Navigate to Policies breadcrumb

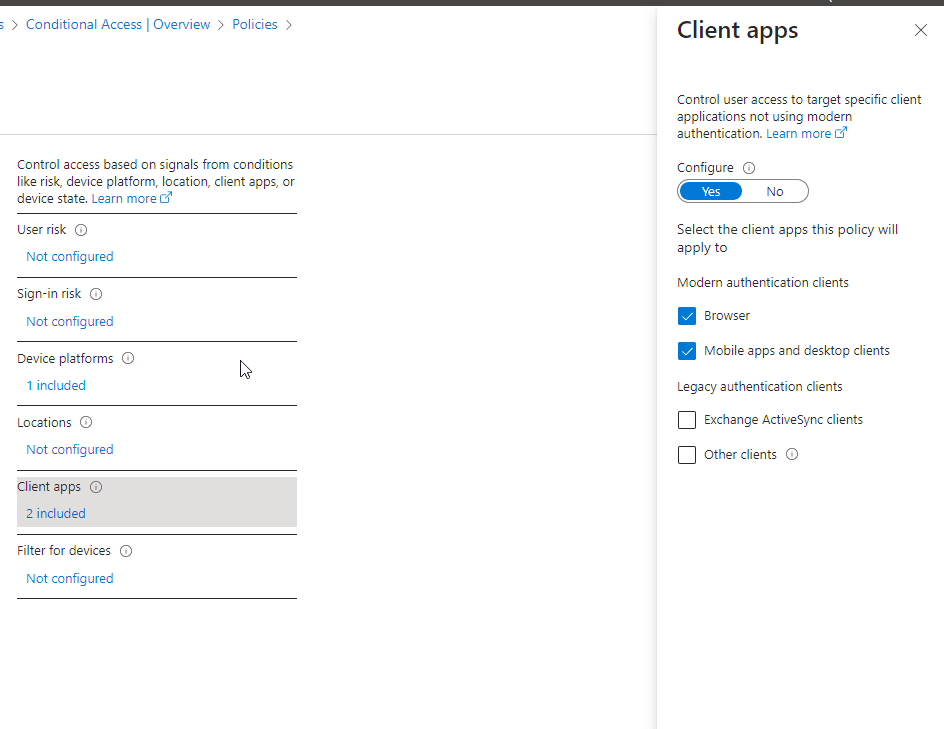coord(254,24)
